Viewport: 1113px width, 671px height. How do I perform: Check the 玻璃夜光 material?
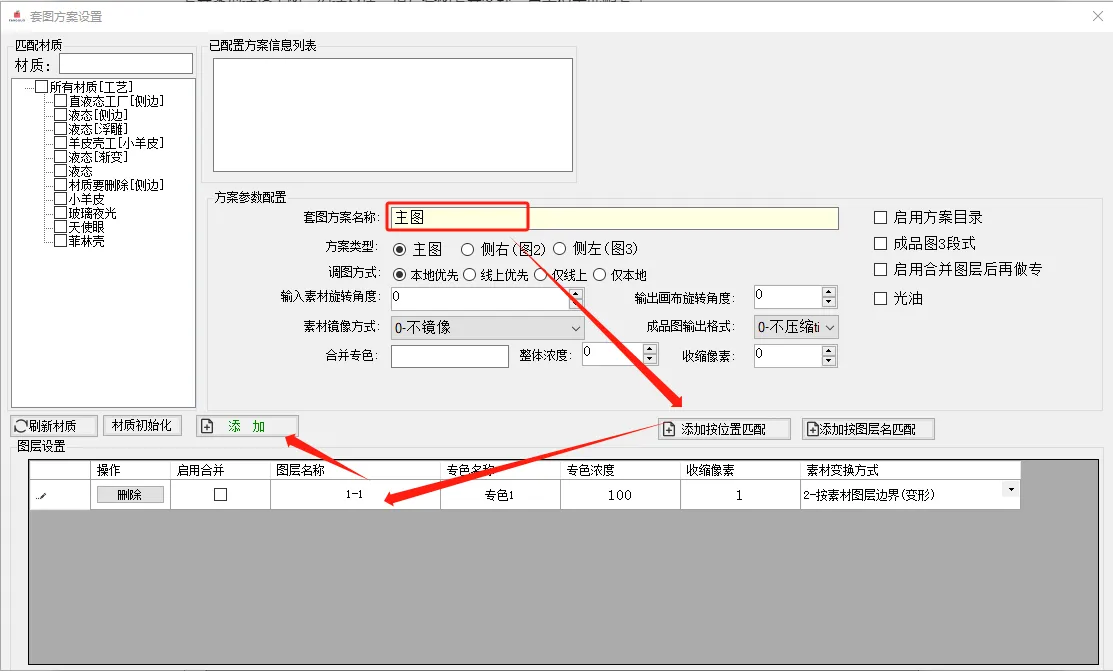coord(61,213)
